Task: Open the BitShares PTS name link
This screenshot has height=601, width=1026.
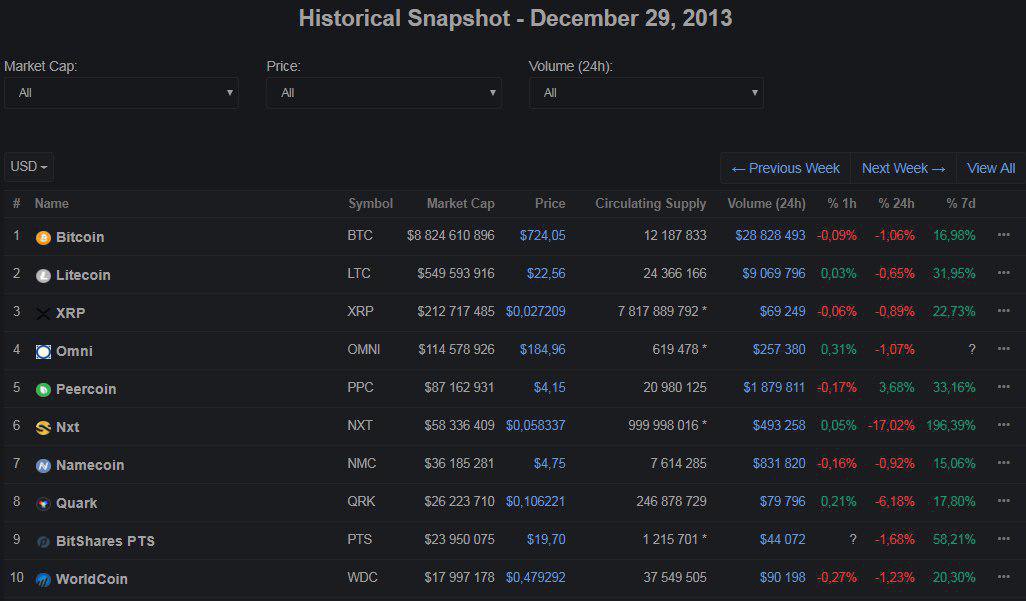Action: coord(105,541)
